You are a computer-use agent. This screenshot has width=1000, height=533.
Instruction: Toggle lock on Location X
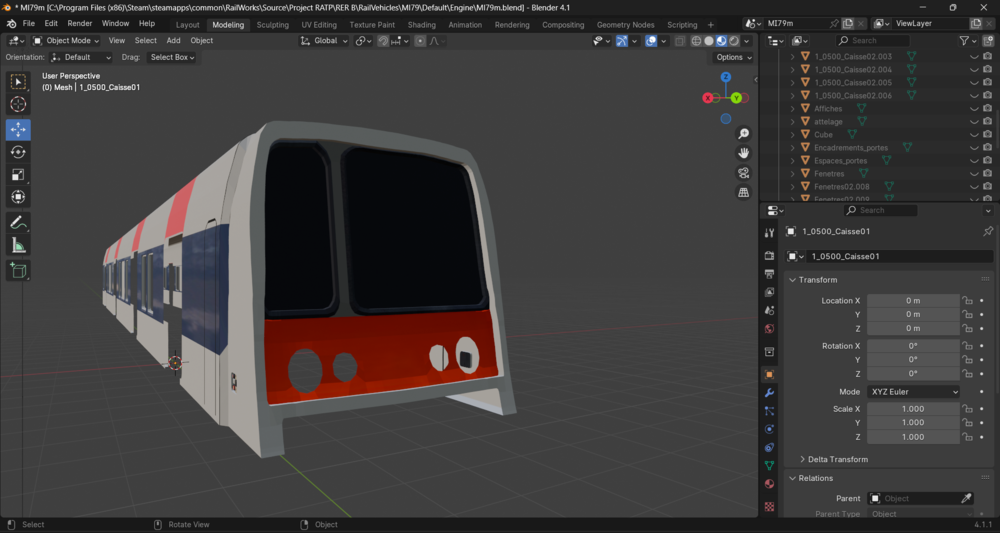click(x=967, y=301)
